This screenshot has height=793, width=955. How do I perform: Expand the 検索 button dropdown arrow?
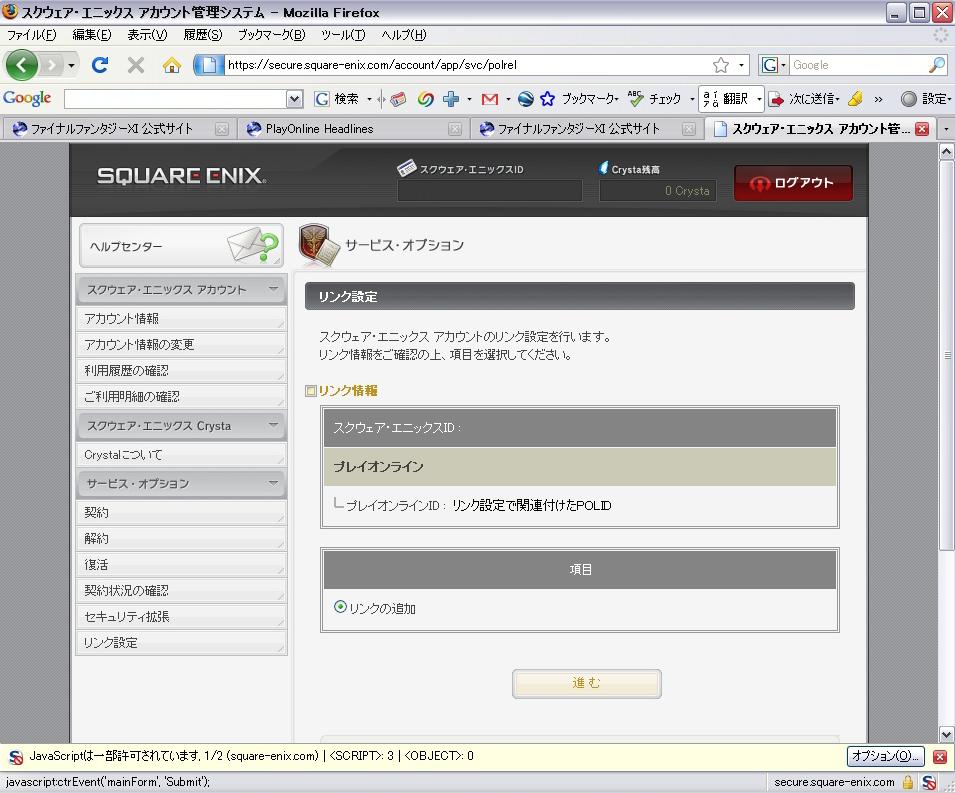(369, 99)
